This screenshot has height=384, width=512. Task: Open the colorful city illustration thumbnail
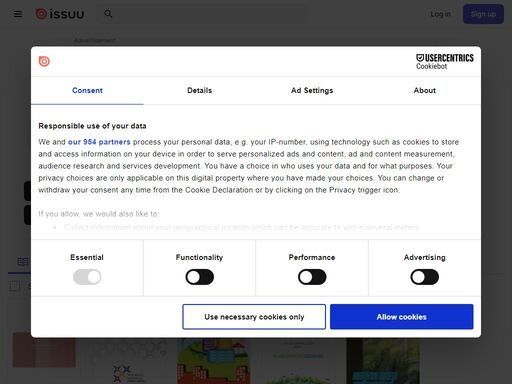[213, 361]
